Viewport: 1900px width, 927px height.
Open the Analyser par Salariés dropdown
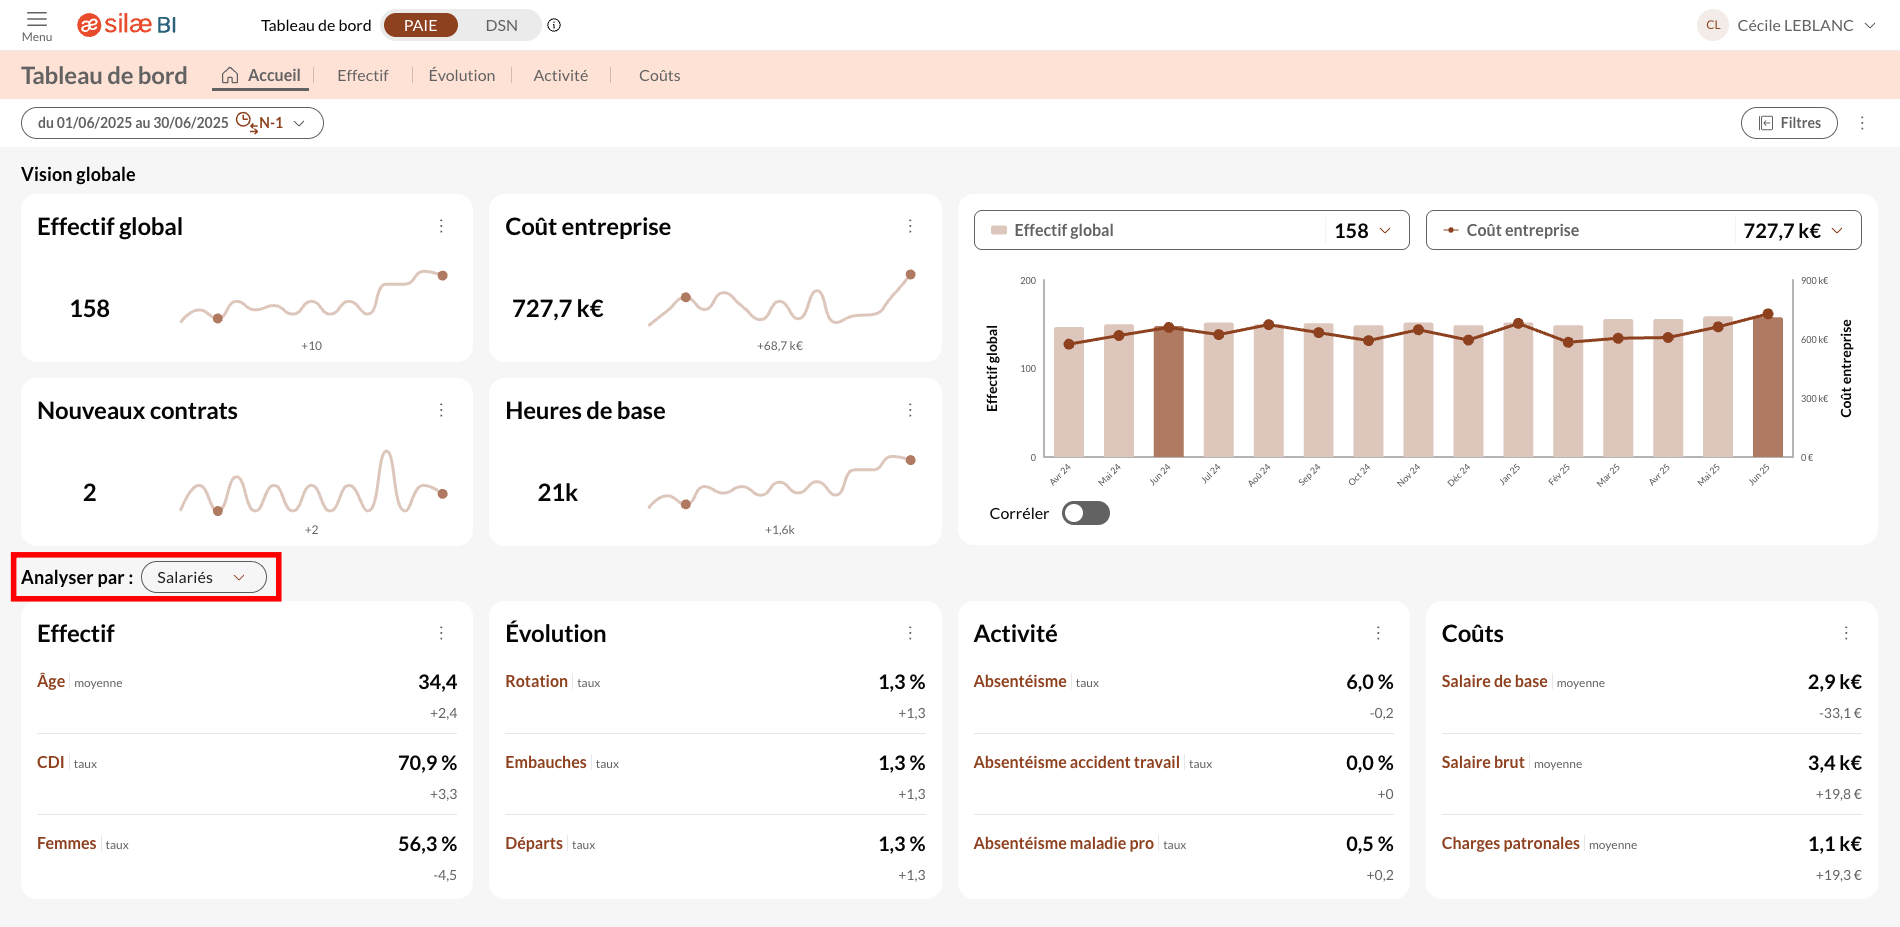coord(204,578)
